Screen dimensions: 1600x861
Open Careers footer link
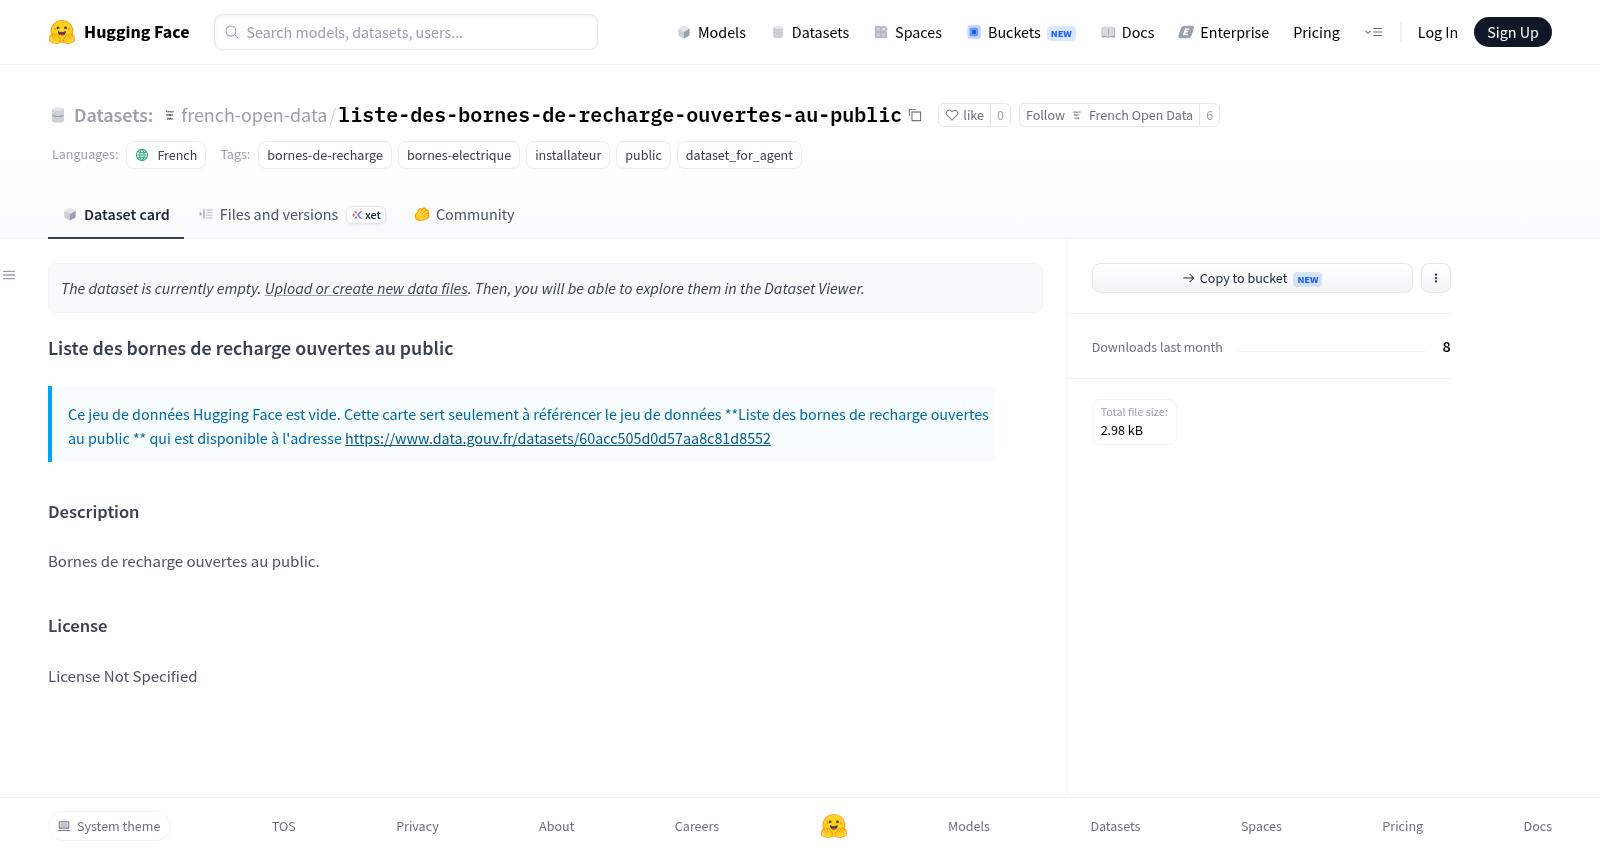coord(697,826)
